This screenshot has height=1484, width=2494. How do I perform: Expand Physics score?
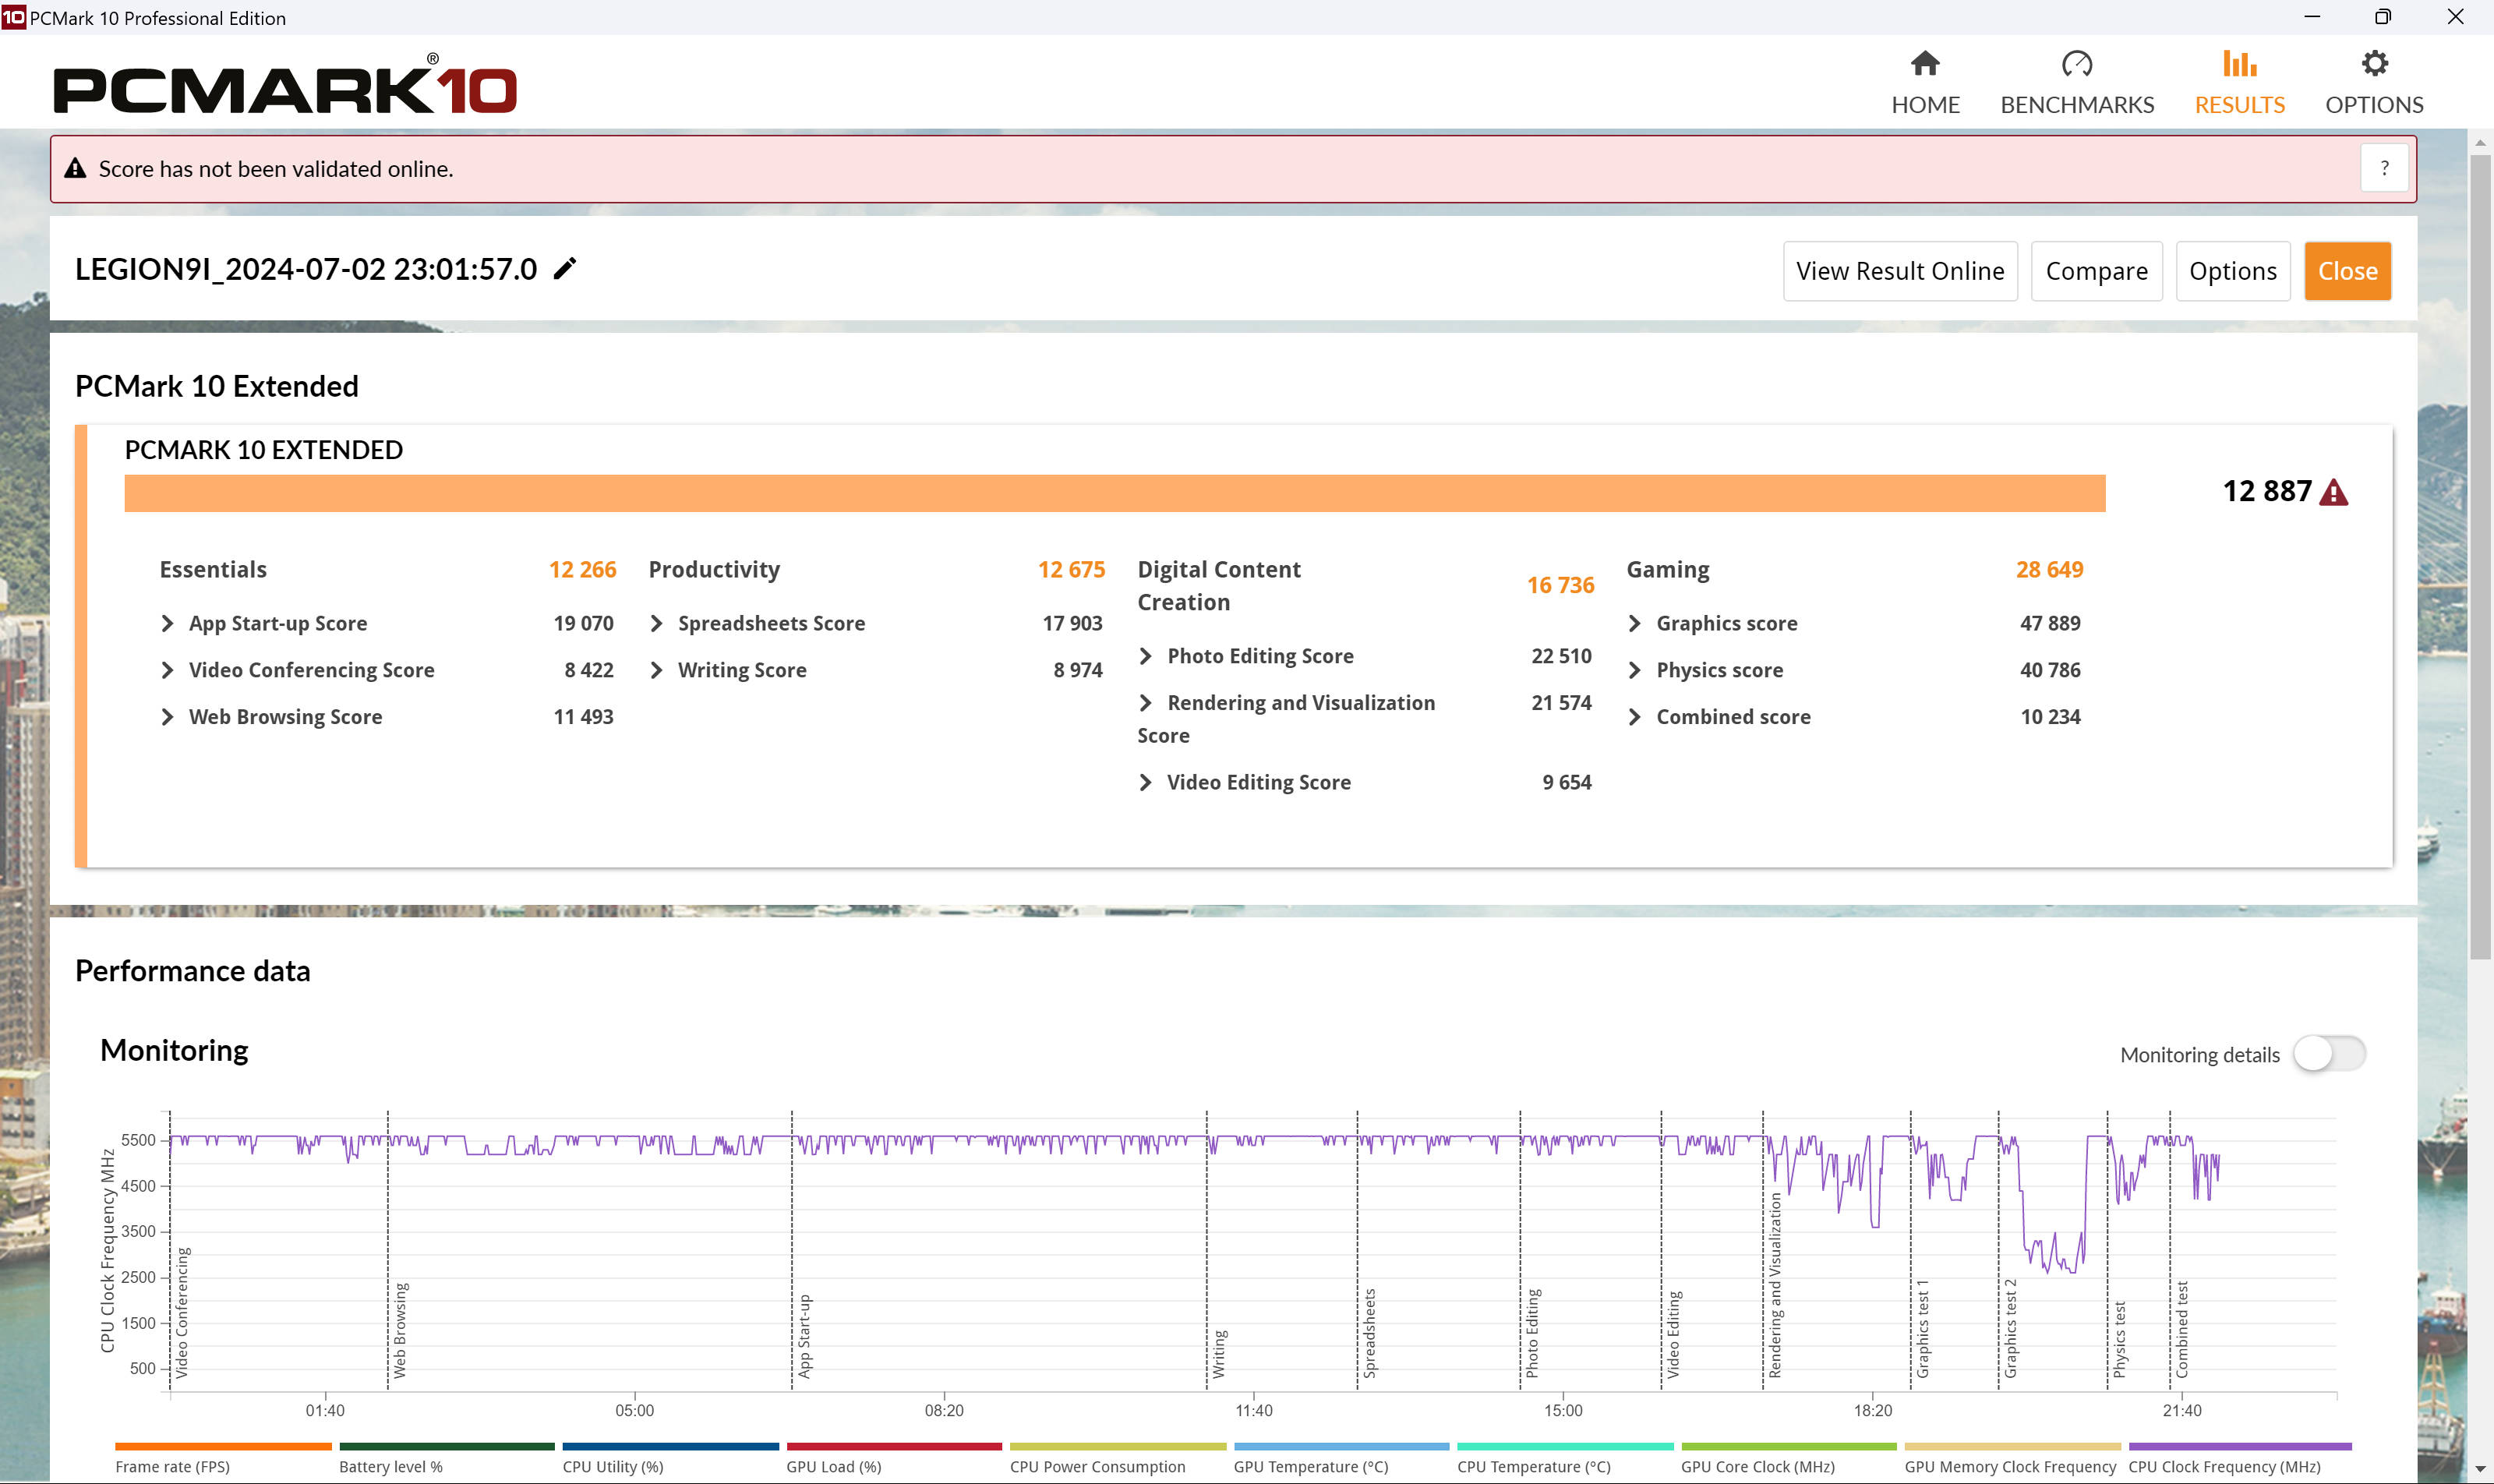point(1634,670)
